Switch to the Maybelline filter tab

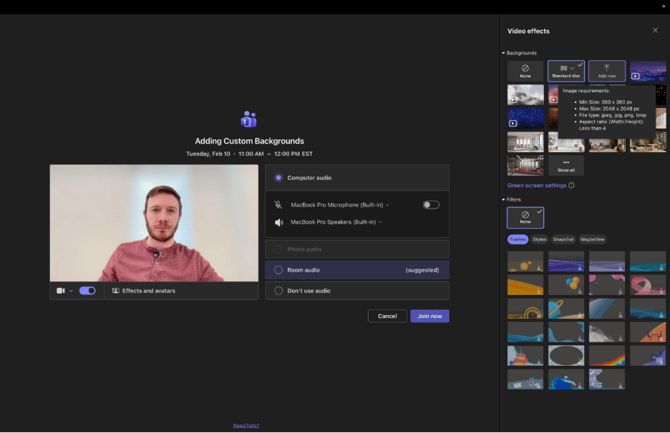coord(592,239)
